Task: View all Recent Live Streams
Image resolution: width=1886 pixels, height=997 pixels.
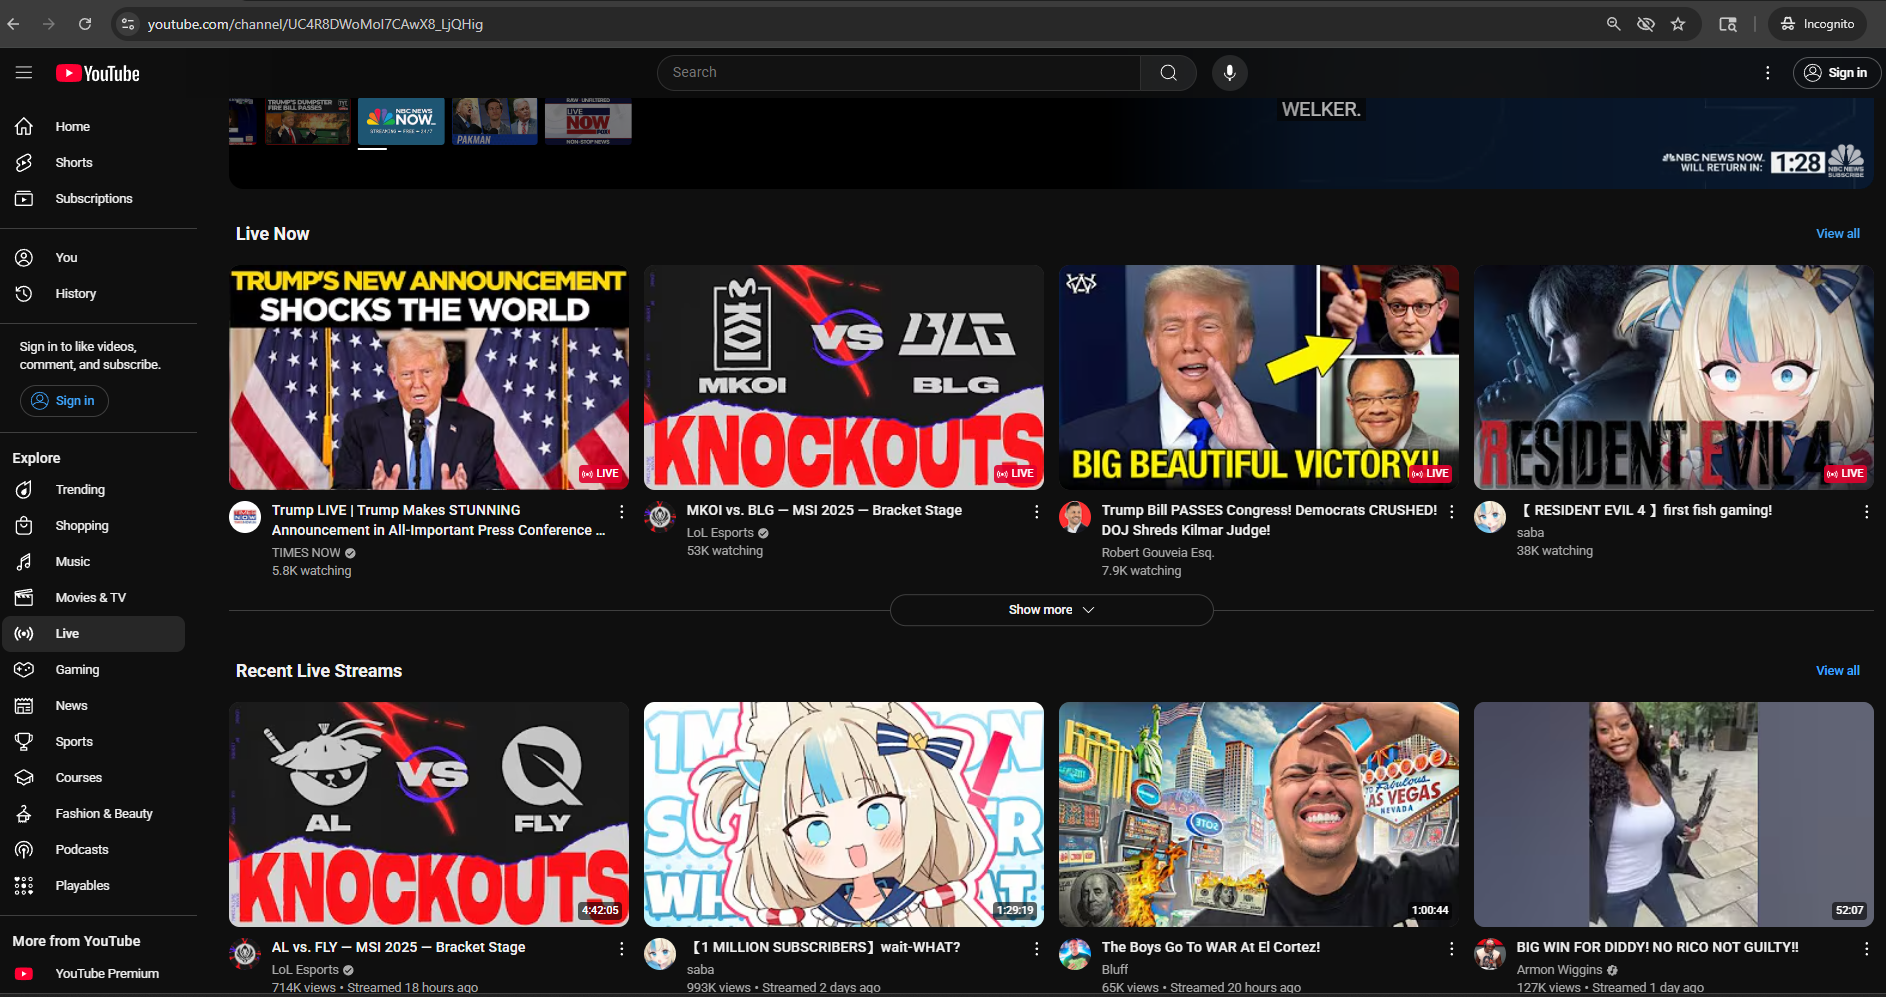Action: tap(1838, 671)
